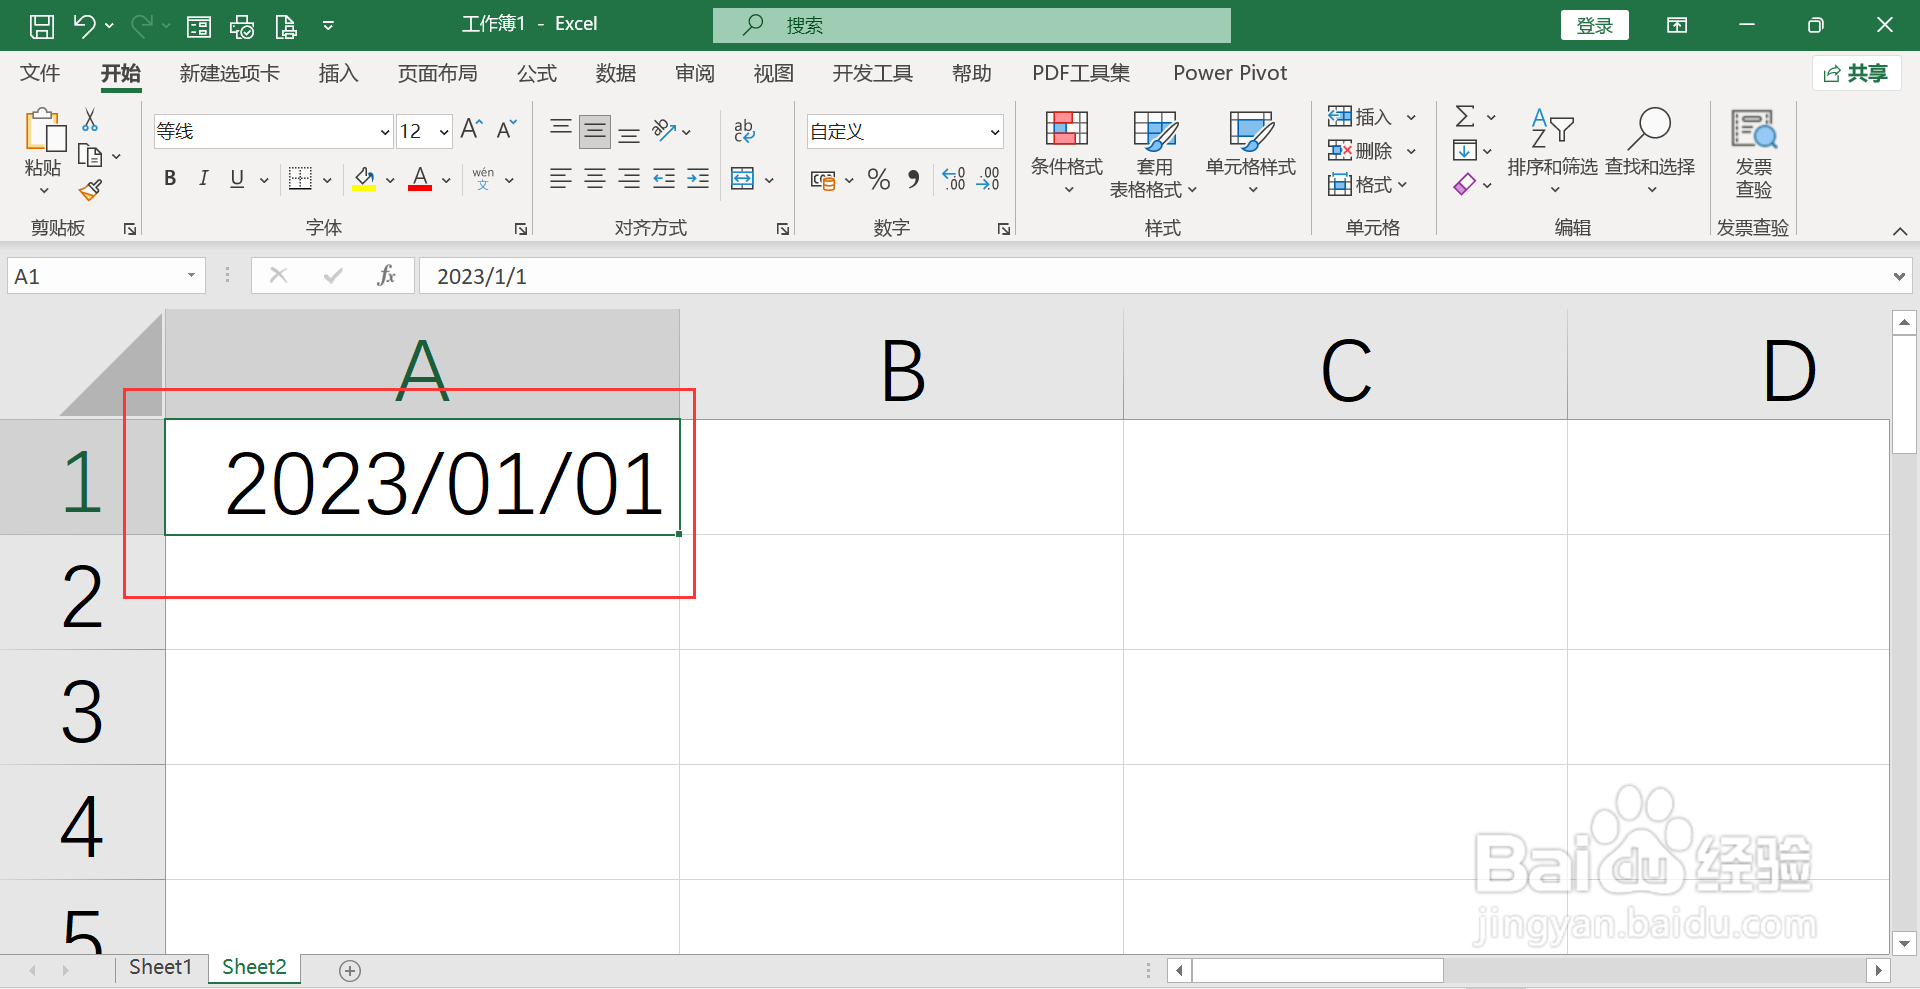Image resolution: width=1920 pixels, height=989 pixels.
Task: Apply cell borders with the Borders icon
Action: 300,179
